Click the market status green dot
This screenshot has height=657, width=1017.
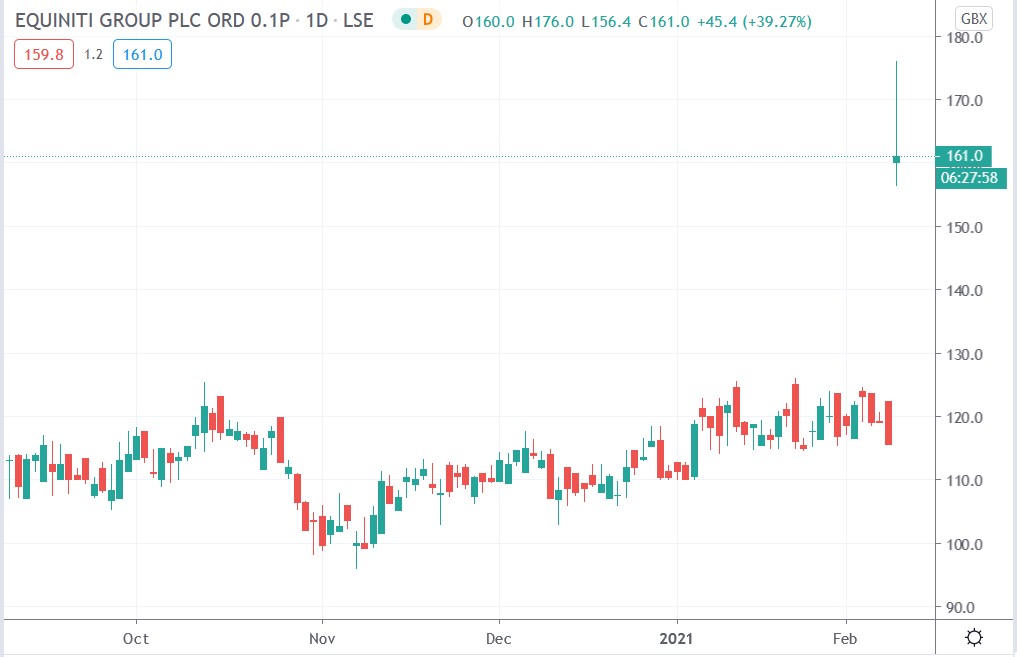click(x=406, y=19)
